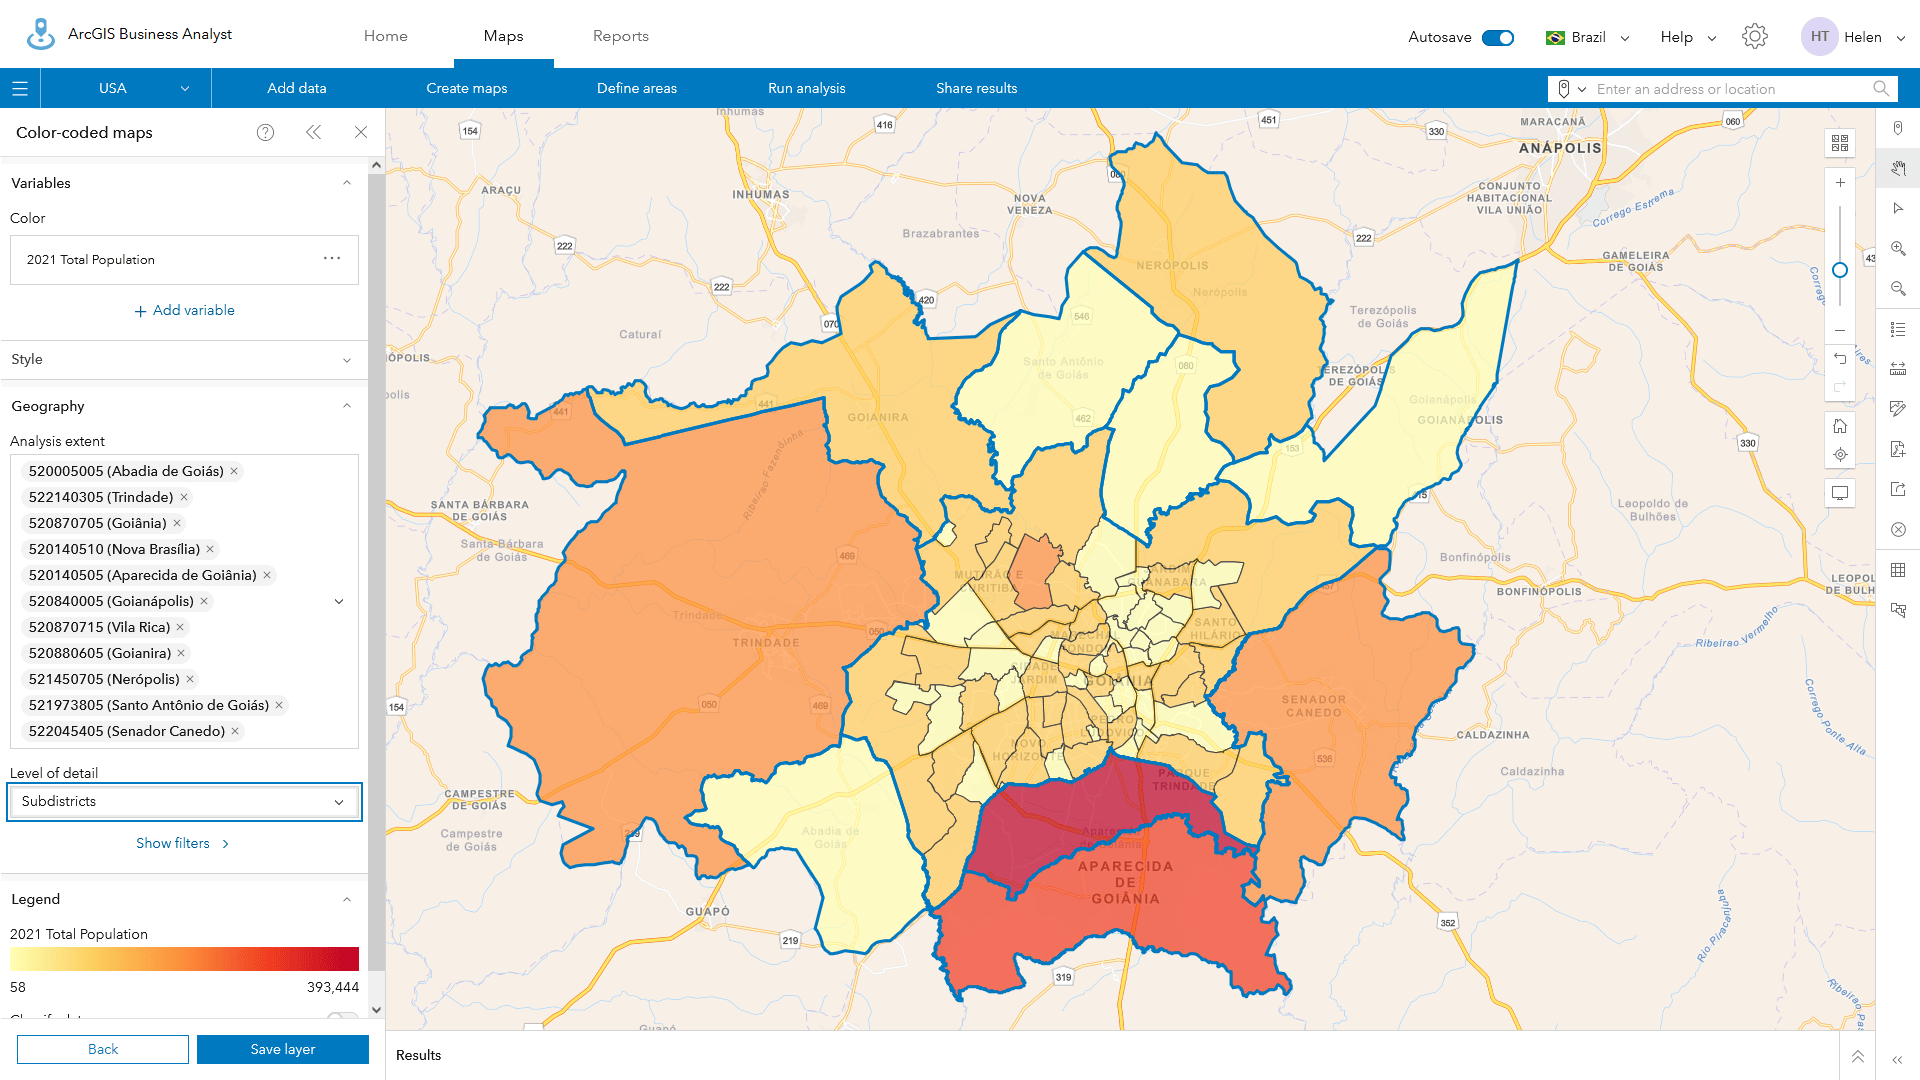This screenshot has width=1920, height=1080.
Task: Toggle the Autosave switch off
Action: (1497, 36)
